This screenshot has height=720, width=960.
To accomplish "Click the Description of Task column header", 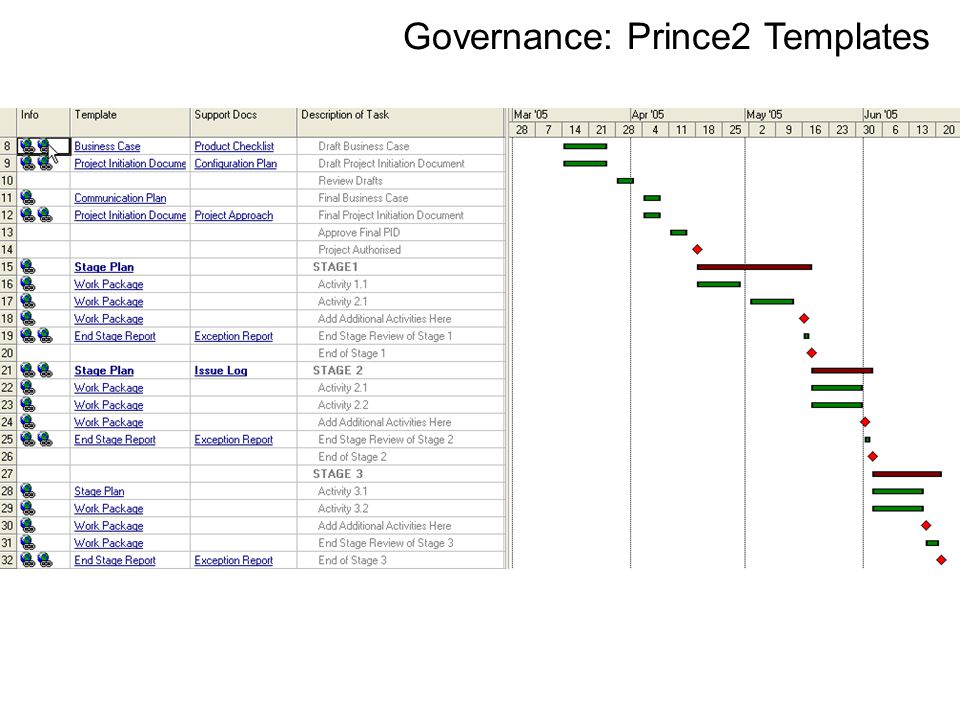I will [401, 122].
